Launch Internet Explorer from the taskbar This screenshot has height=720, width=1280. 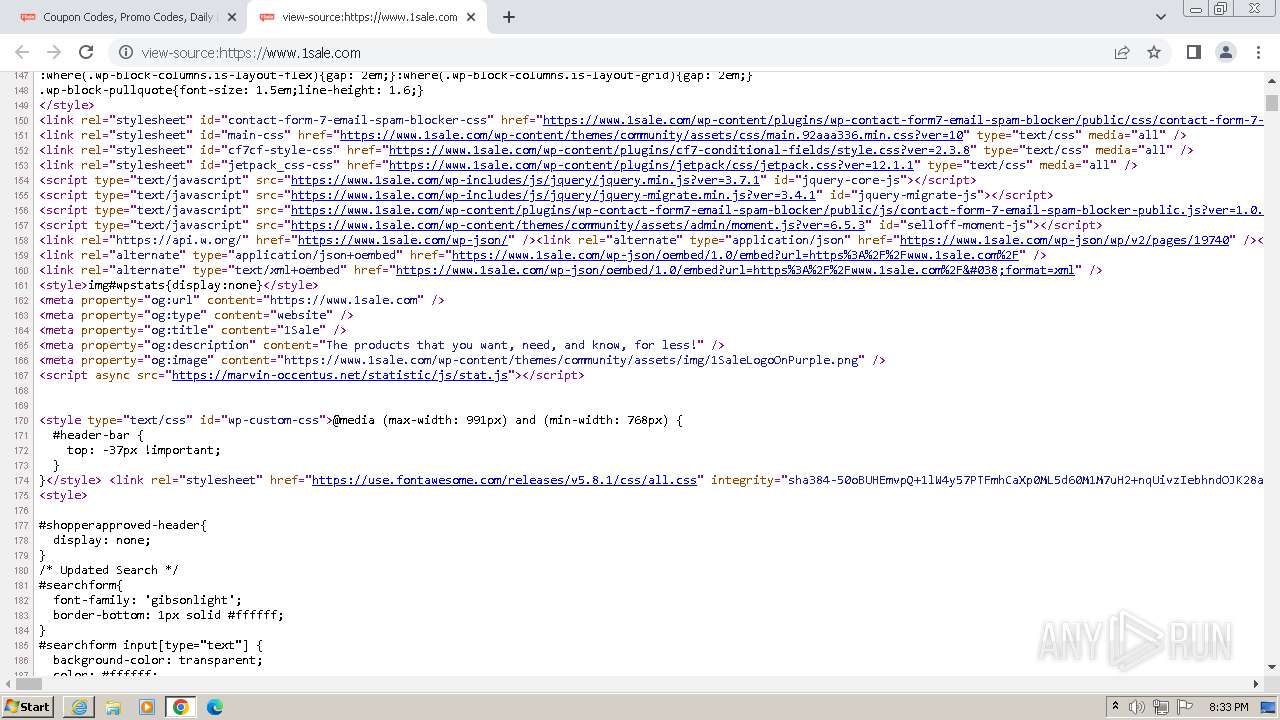[79, 707]
